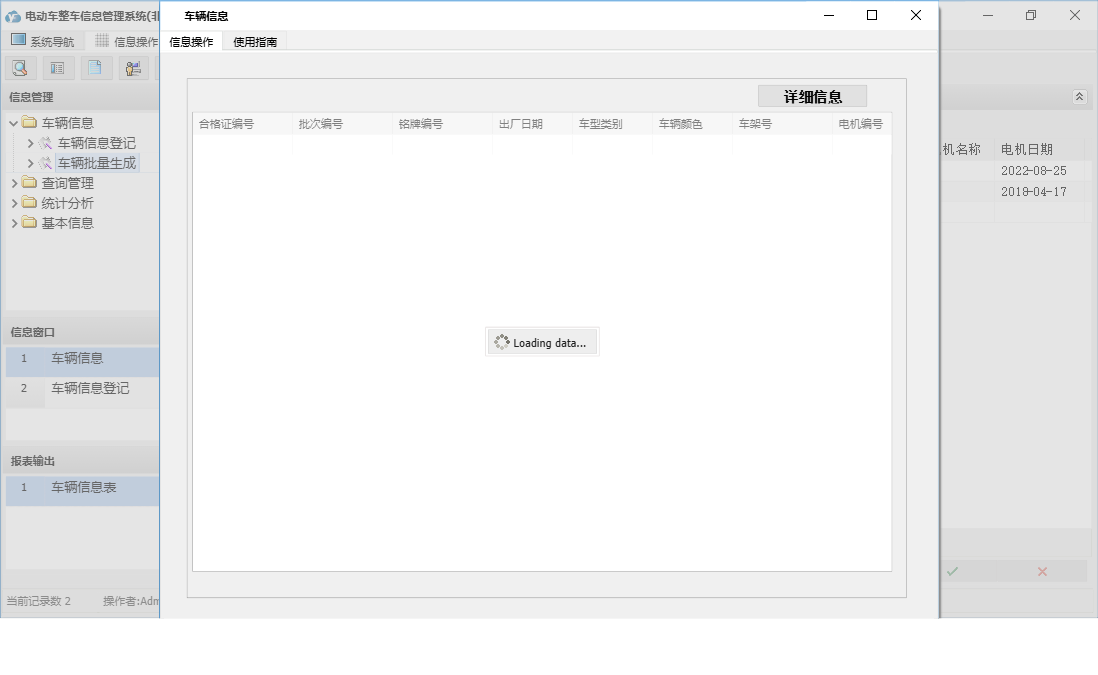
Task: Open the document toolbar icon
Action: [95, 67]
